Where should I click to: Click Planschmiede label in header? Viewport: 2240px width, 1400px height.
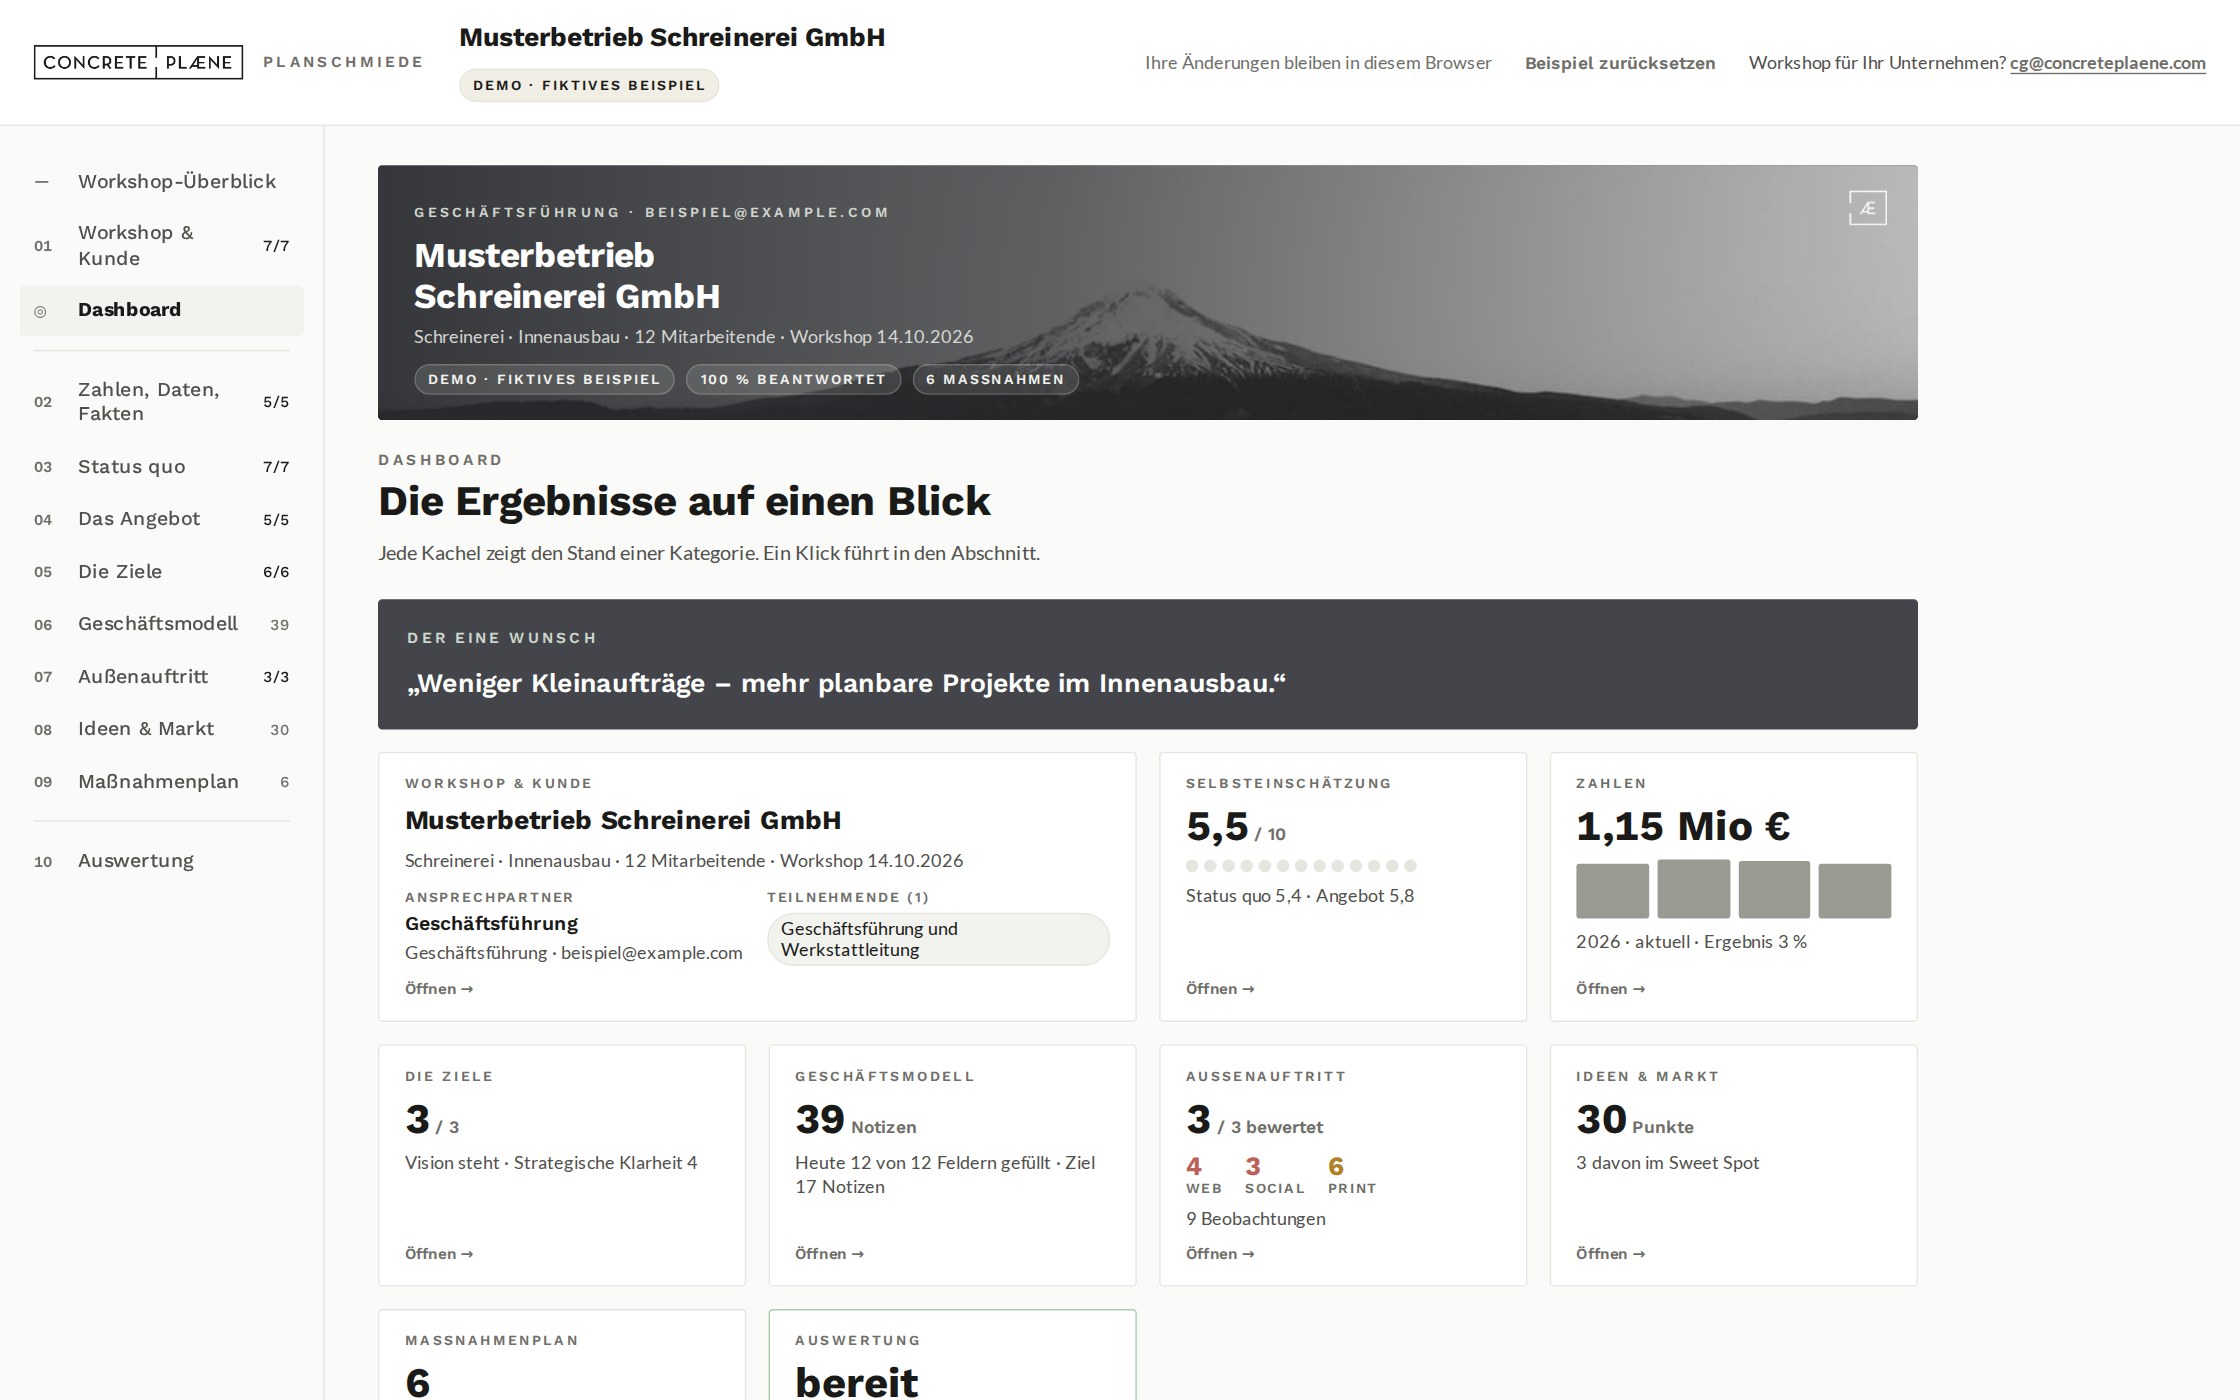[343, 62]
